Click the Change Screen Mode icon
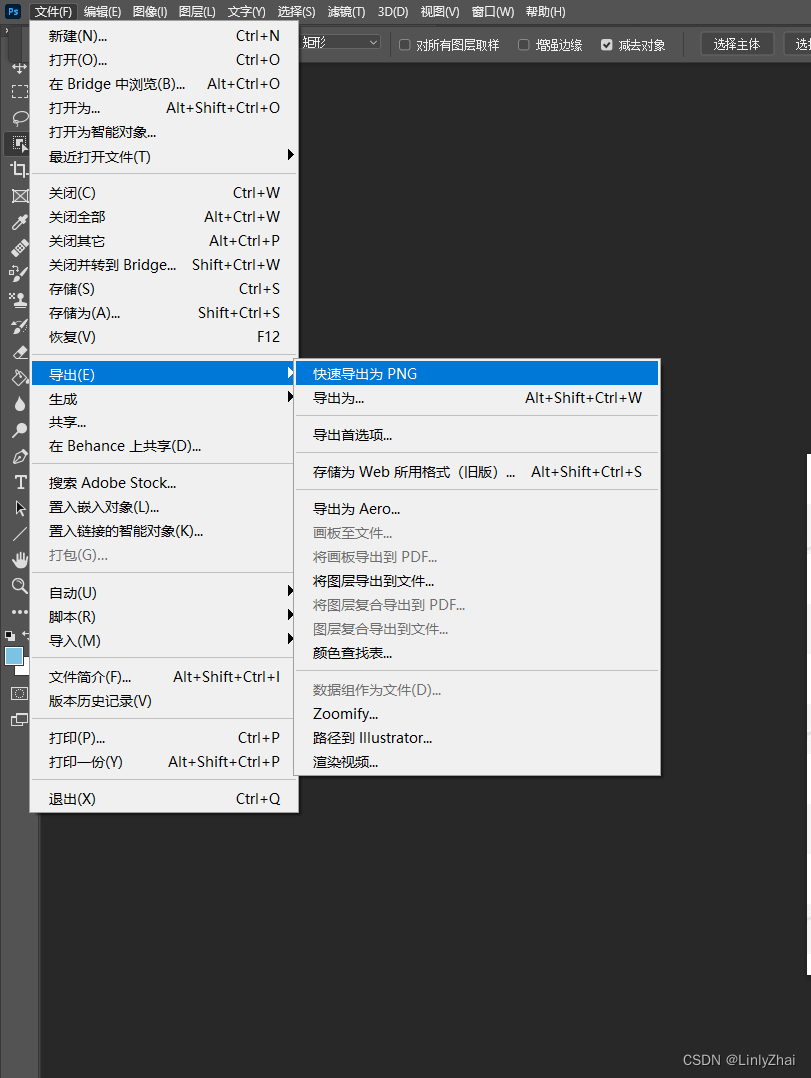Image resolution: width=811 pixels, height=1078 pixels. tap(19, 720)
